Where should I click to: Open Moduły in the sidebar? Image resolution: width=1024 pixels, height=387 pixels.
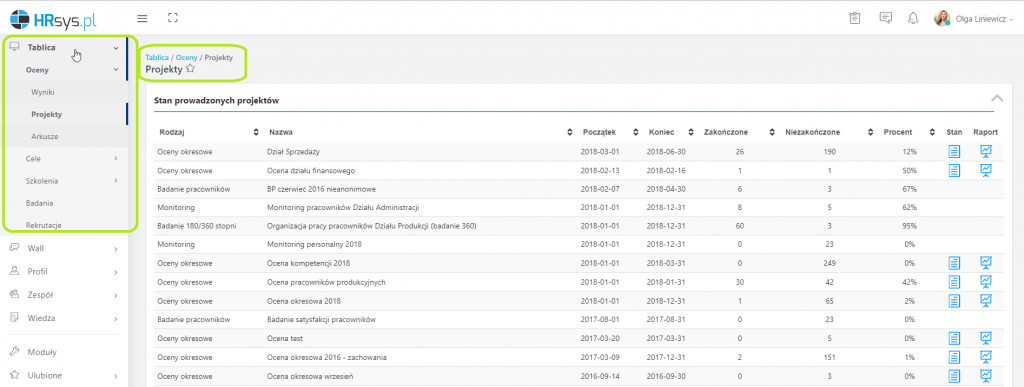(42, 352)
